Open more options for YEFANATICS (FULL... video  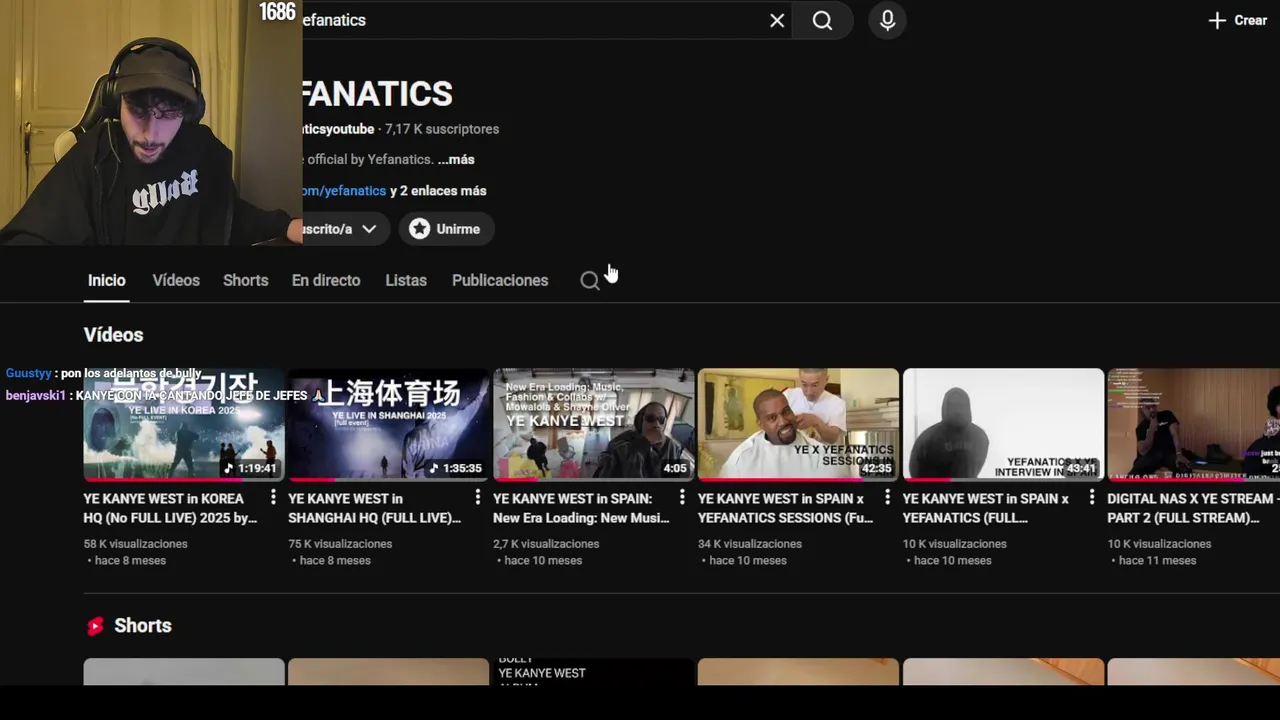pos(1091,498)
